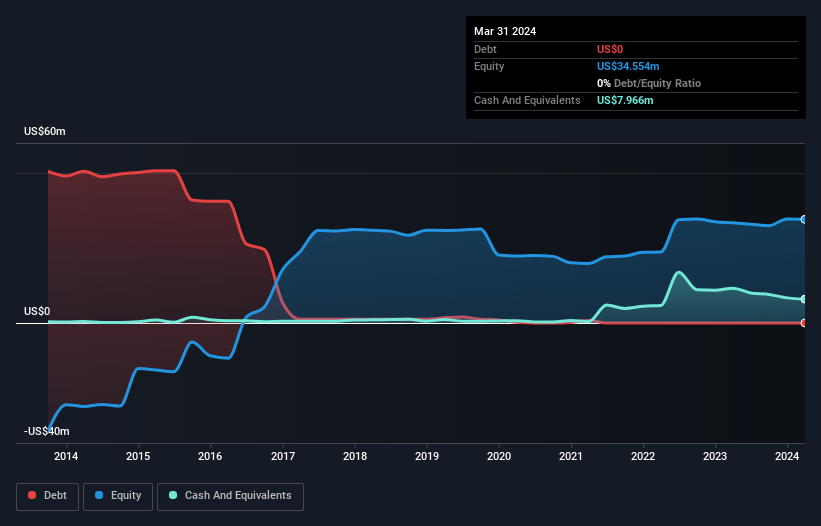This screenshot has height=526, width=821.
Task: Click the 2018 x-axis label
Action: pyautogui.click(x=355, y=456)
